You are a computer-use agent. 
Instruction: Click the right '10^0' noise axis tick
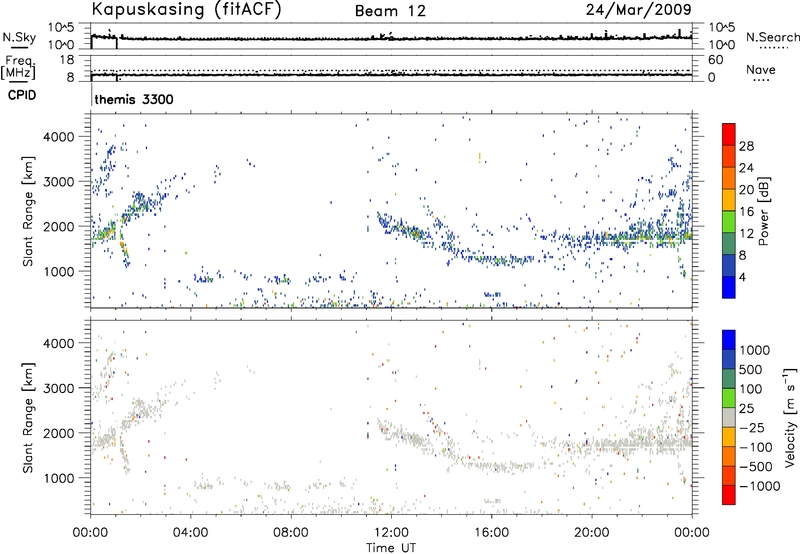click(721, 45)
